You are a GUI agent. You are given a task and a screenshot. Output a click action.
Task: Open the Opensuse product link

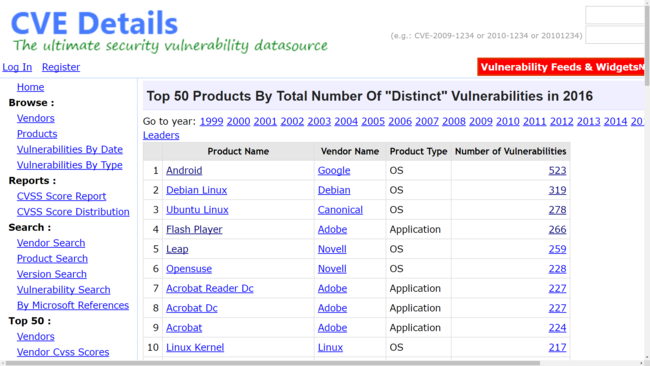tap(189, 269)
